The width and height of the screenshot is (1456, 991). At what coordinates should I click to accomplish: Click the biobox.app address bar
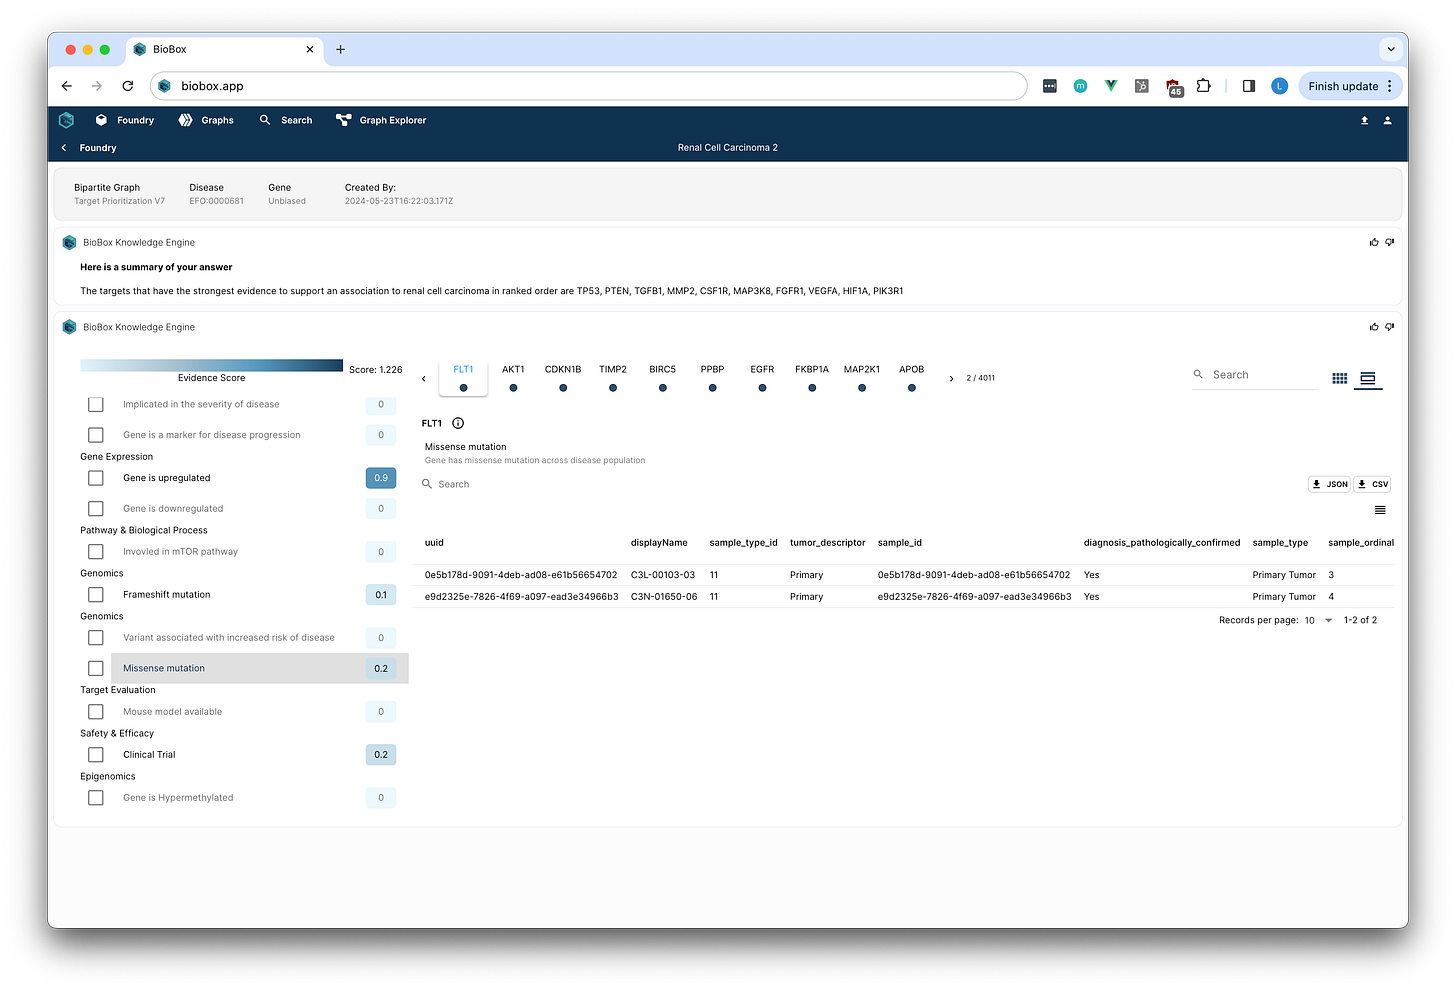pyautogui.click(x=589, y=86)
